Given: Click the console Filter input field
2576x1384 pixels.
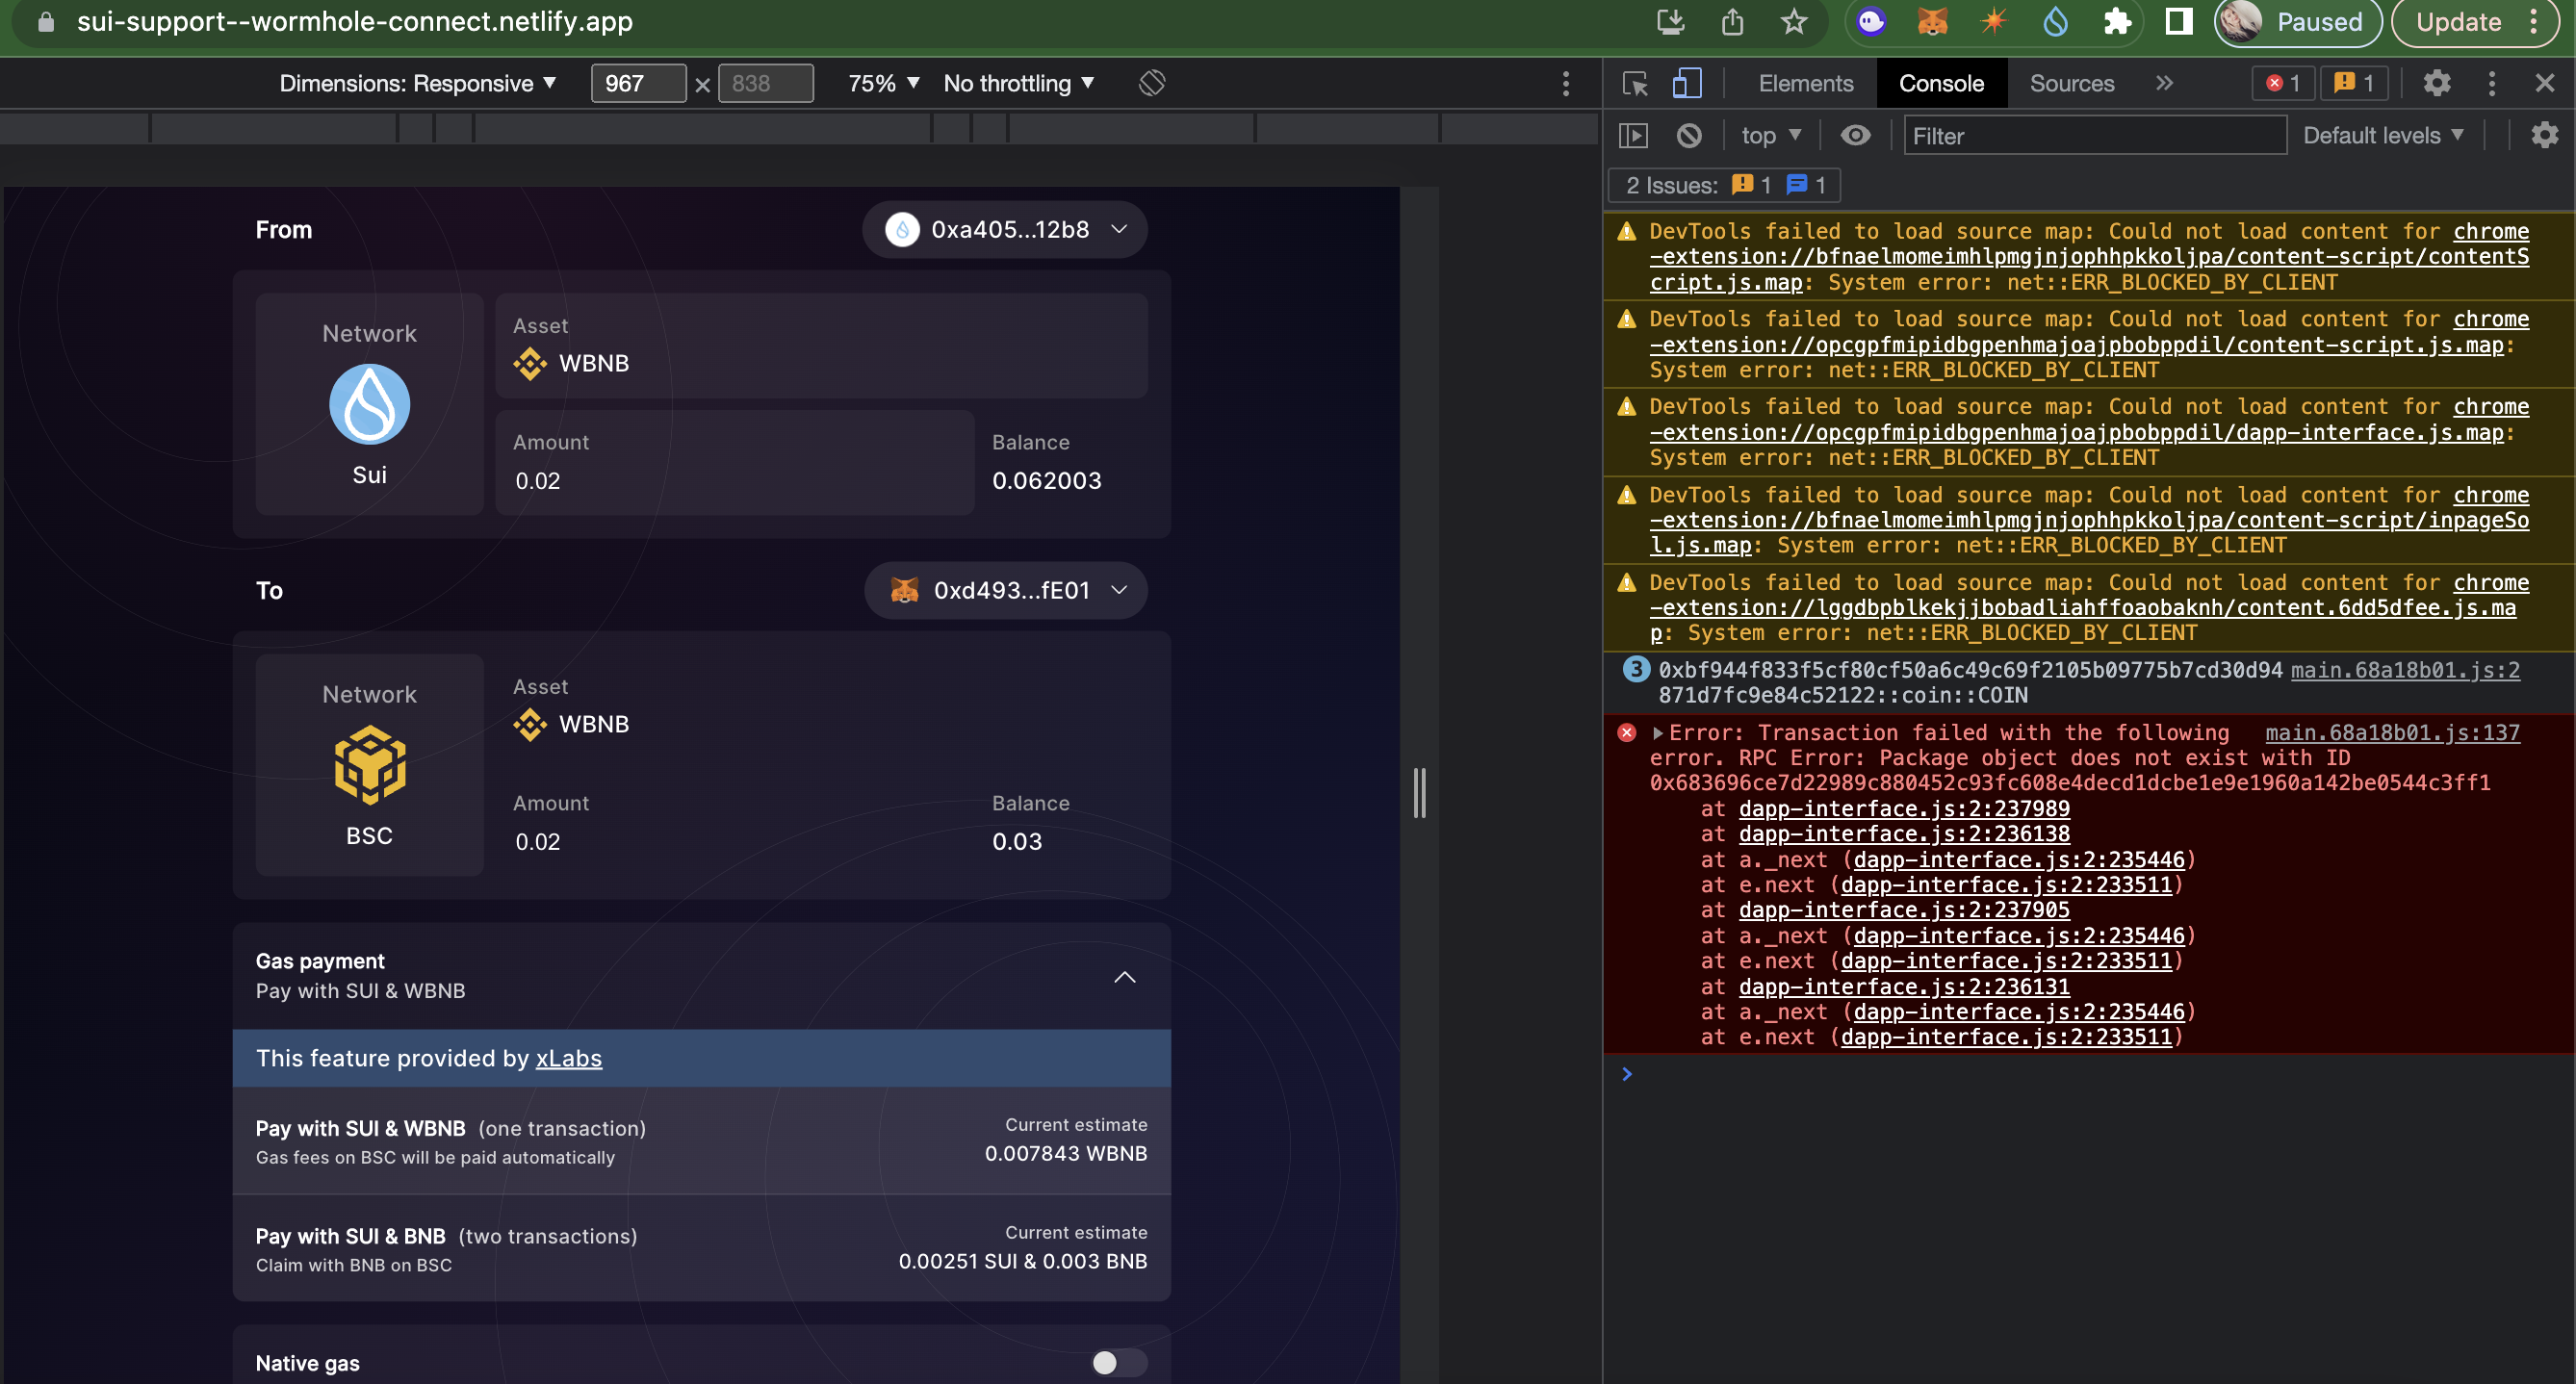Looking at the screenshot, I should coord(2094,135).
